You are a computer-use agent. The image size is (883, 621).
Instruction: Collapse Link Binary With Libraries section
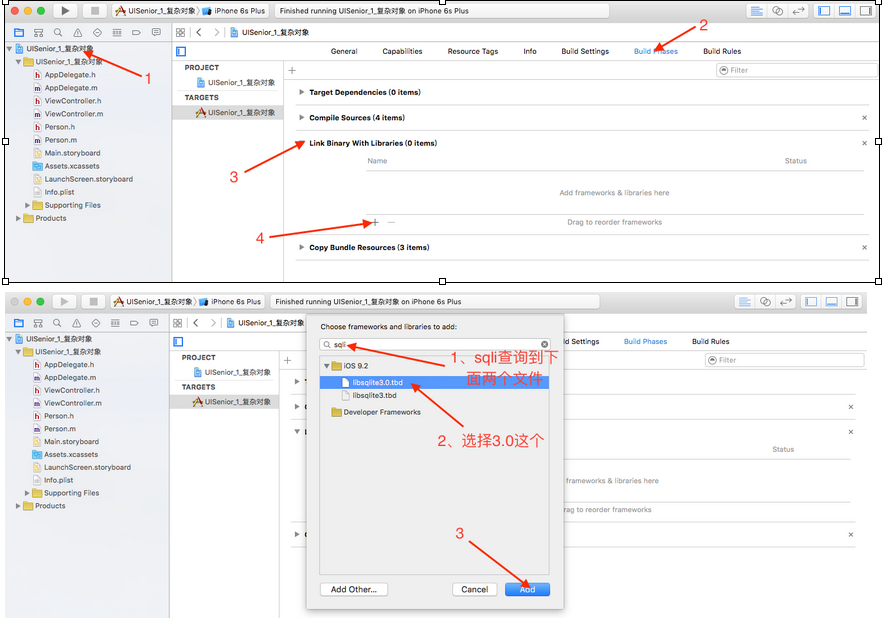(x=301, y=143)
